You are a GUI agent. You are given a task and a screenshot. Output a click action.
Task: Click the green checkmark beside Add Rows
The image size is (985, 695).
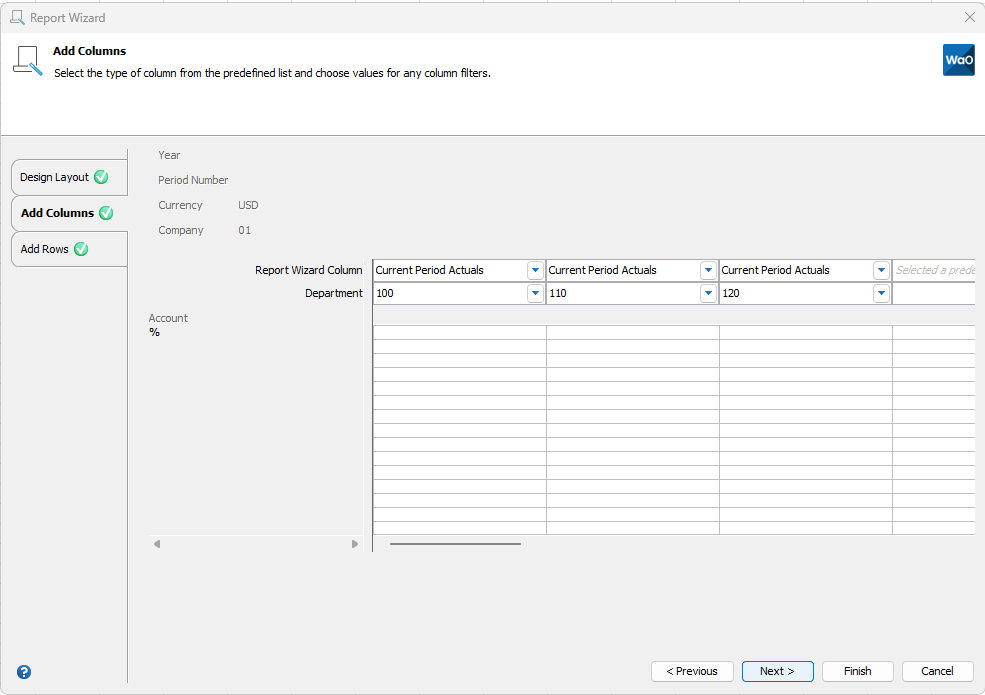(x=81, y=249)
